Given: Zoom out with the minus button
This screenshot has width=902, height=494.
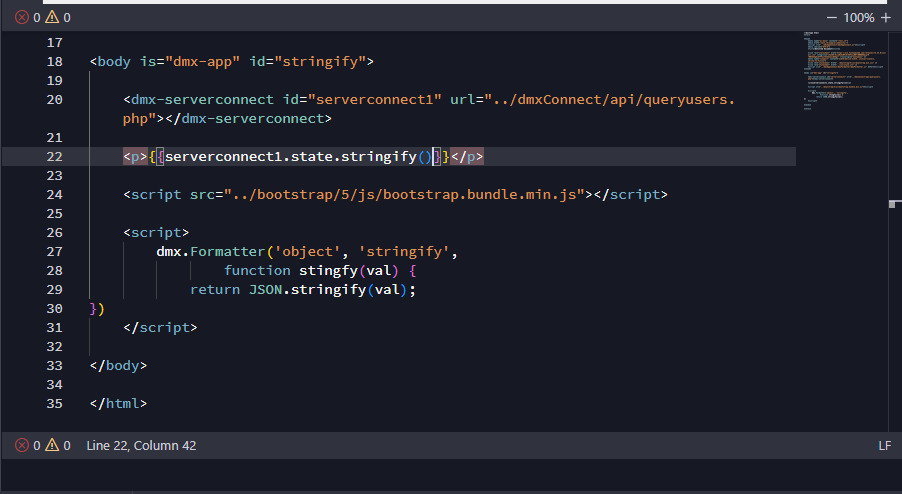Looking at the screenshot, I should pos(831,18).
